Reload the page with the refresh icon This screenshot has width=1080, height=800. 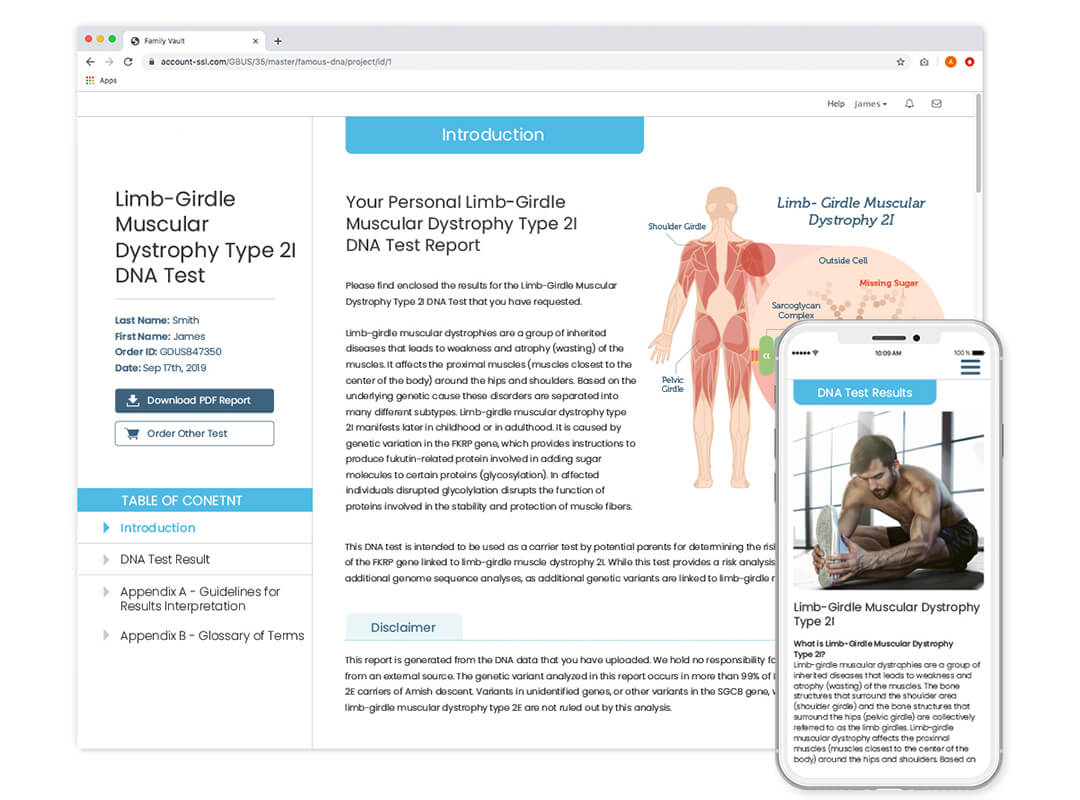click(x=128, y=61)
